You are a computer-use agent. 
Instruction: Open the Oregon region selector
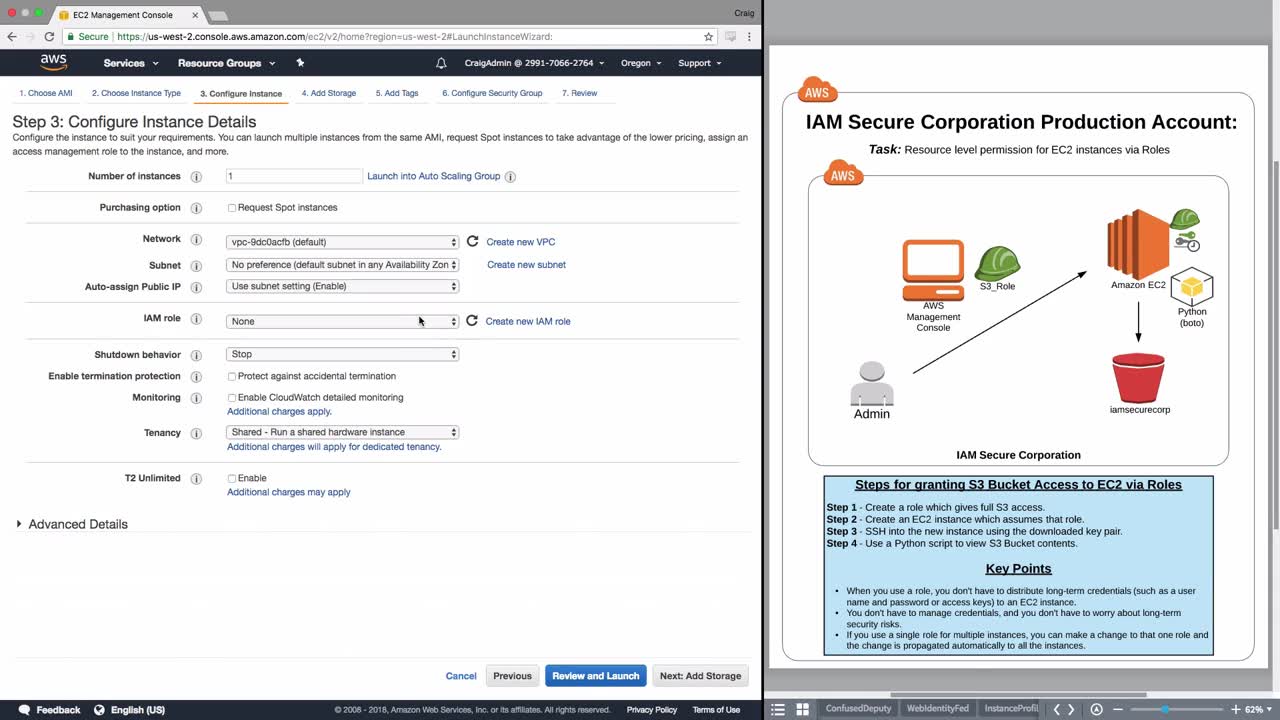click(641, 63)
